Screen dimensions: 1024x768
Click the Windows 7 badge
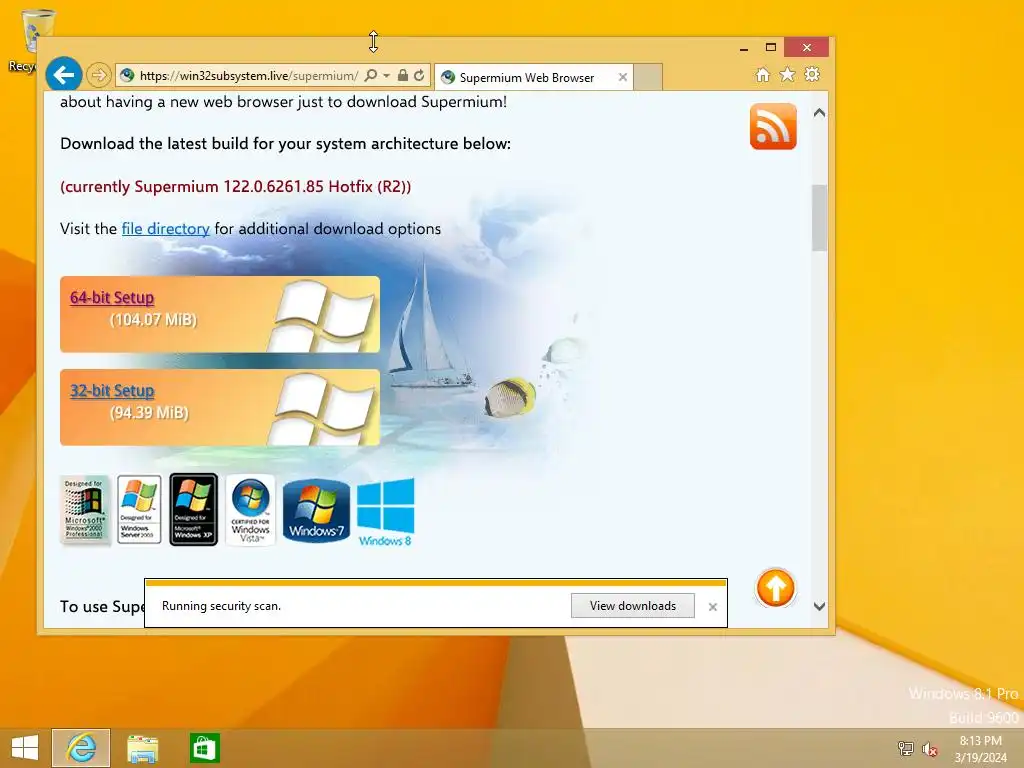[316, 511]
